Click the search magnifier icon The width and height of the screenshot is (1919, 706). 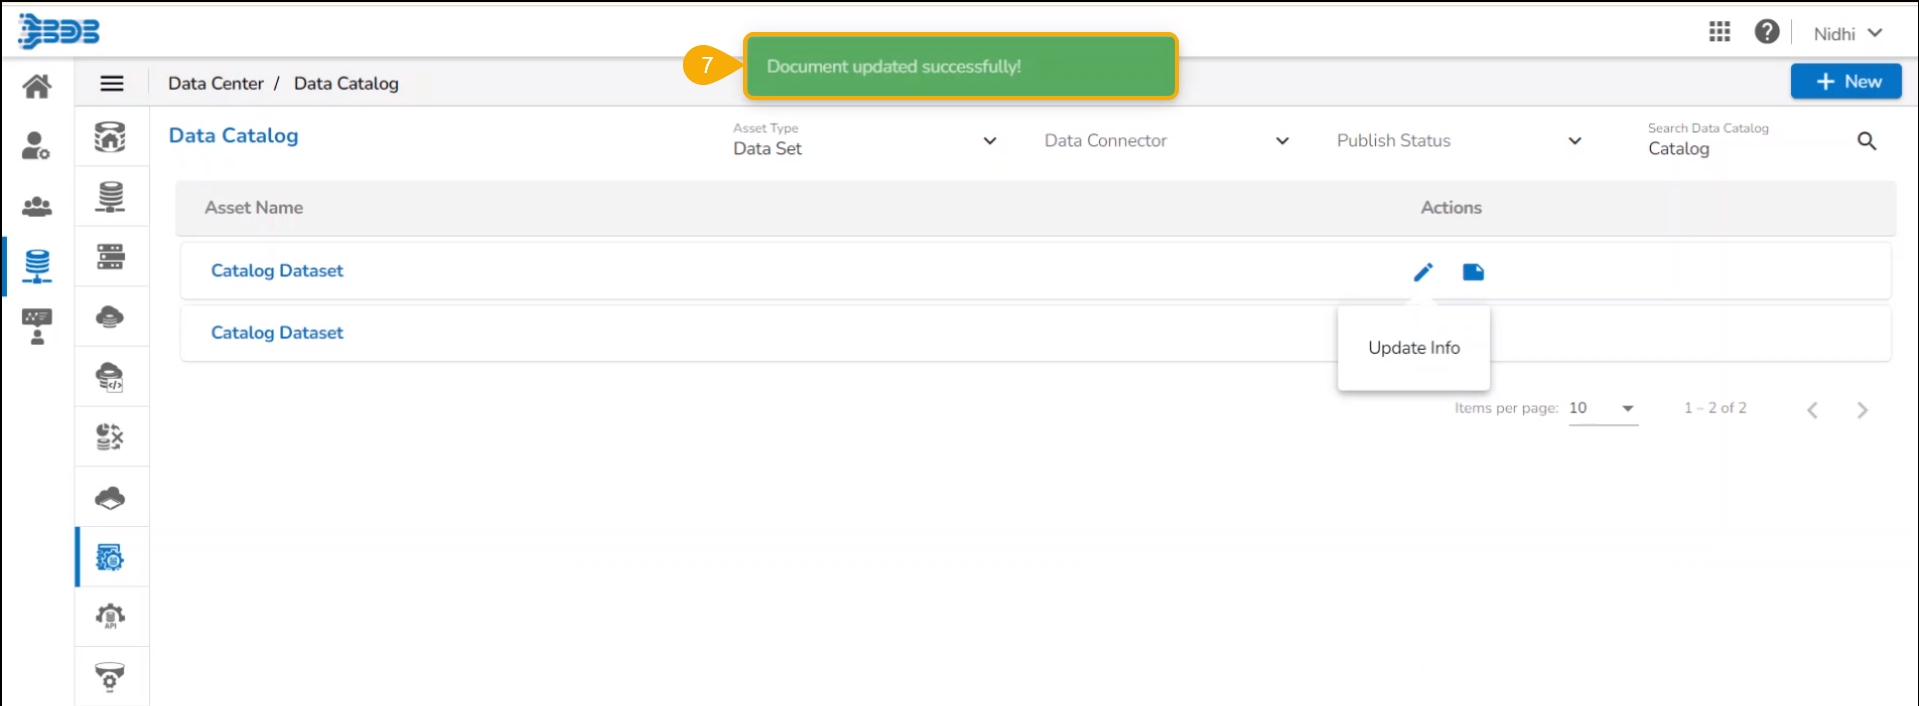click(1867, 141)
